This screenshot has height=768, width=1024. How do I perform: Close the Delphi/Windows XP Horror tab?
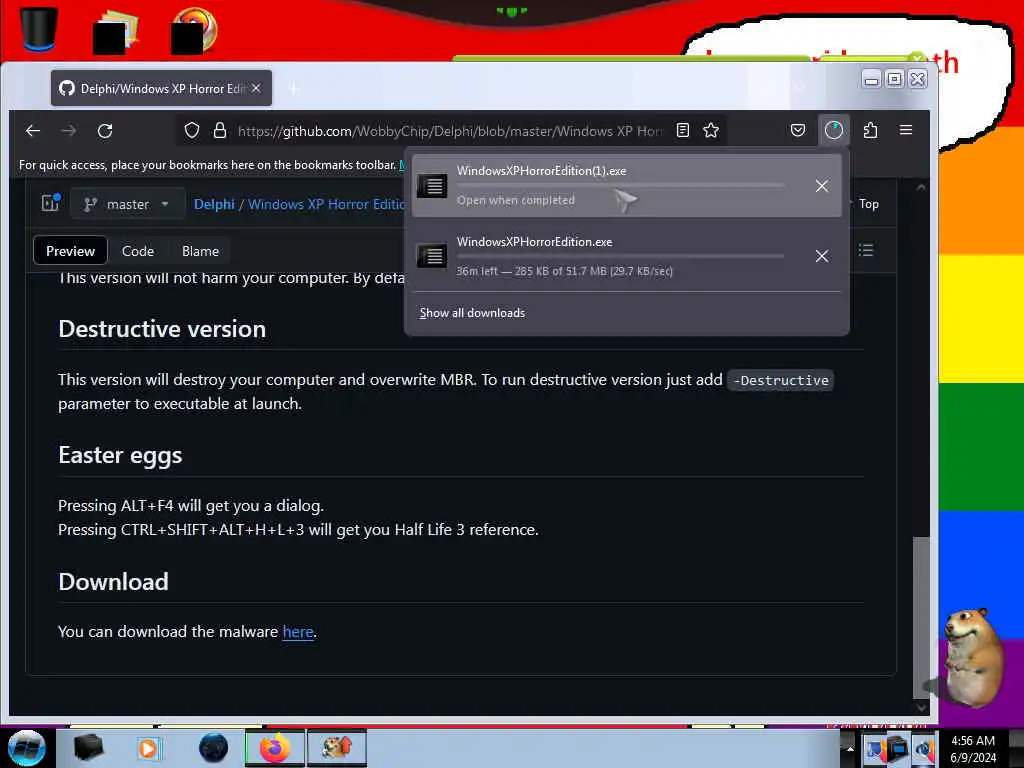256,88
